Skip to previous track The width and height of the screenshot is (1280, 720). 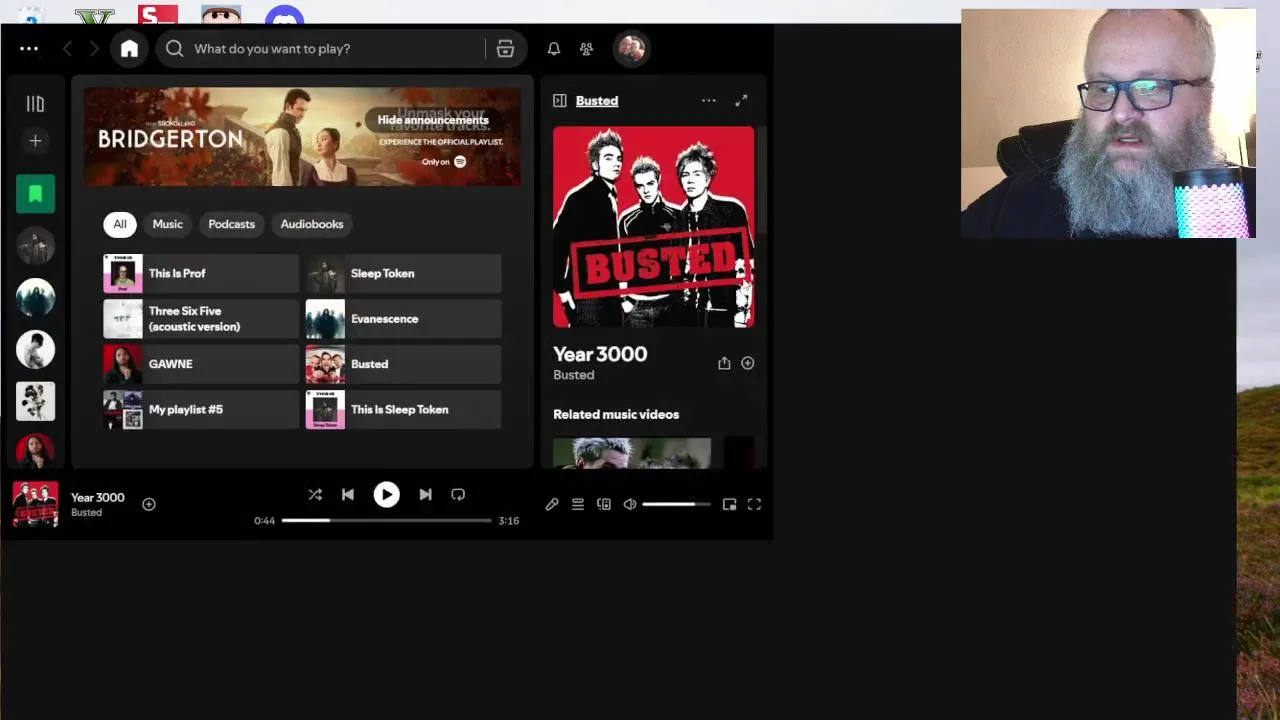pos(348,494)
